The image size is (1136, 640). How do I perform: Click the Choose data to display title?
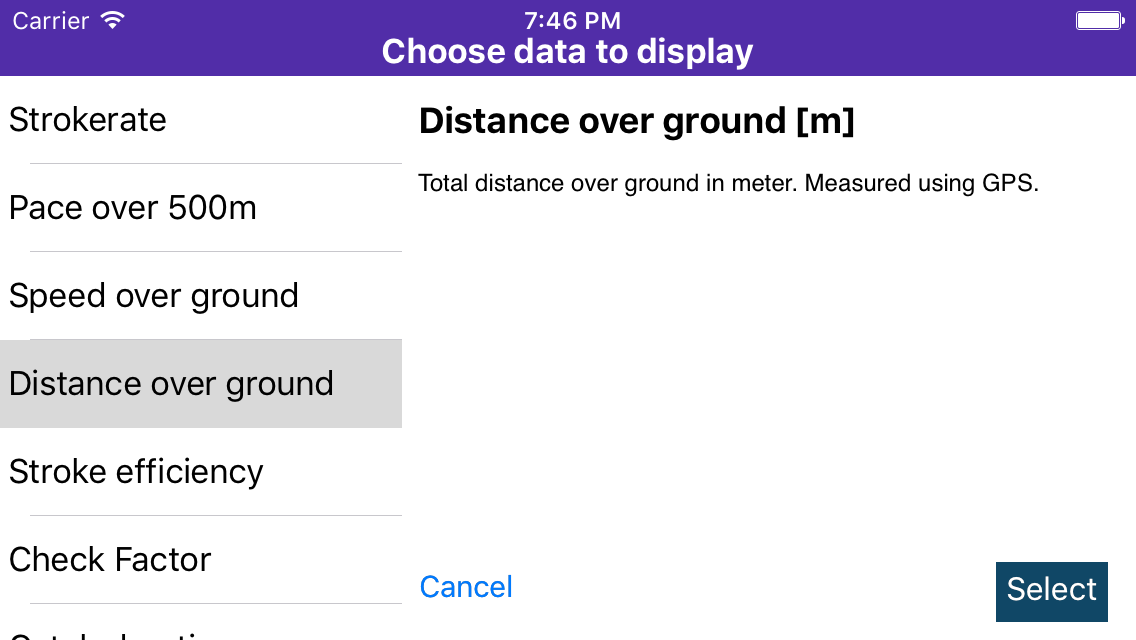tap(567, 52)
